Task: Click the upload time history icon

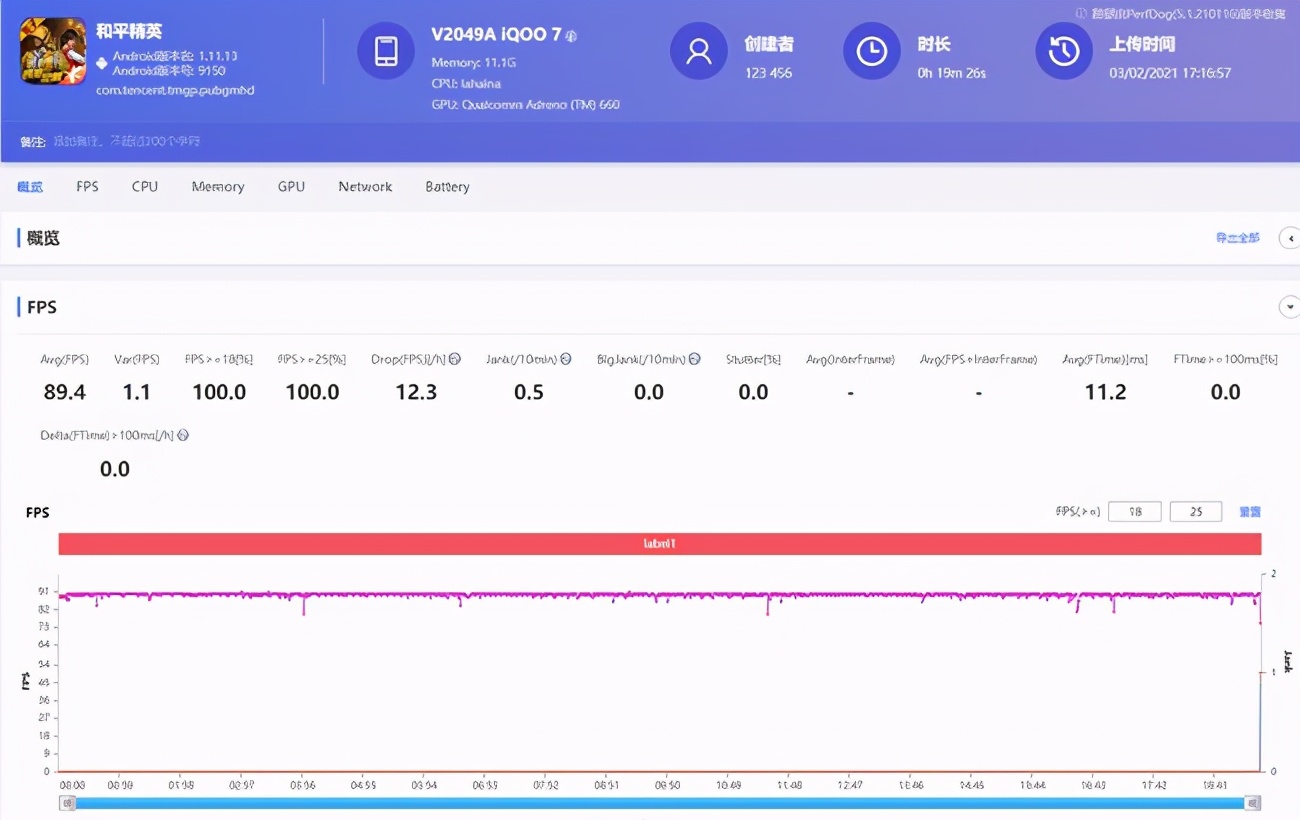Action: coord(1063,51)
